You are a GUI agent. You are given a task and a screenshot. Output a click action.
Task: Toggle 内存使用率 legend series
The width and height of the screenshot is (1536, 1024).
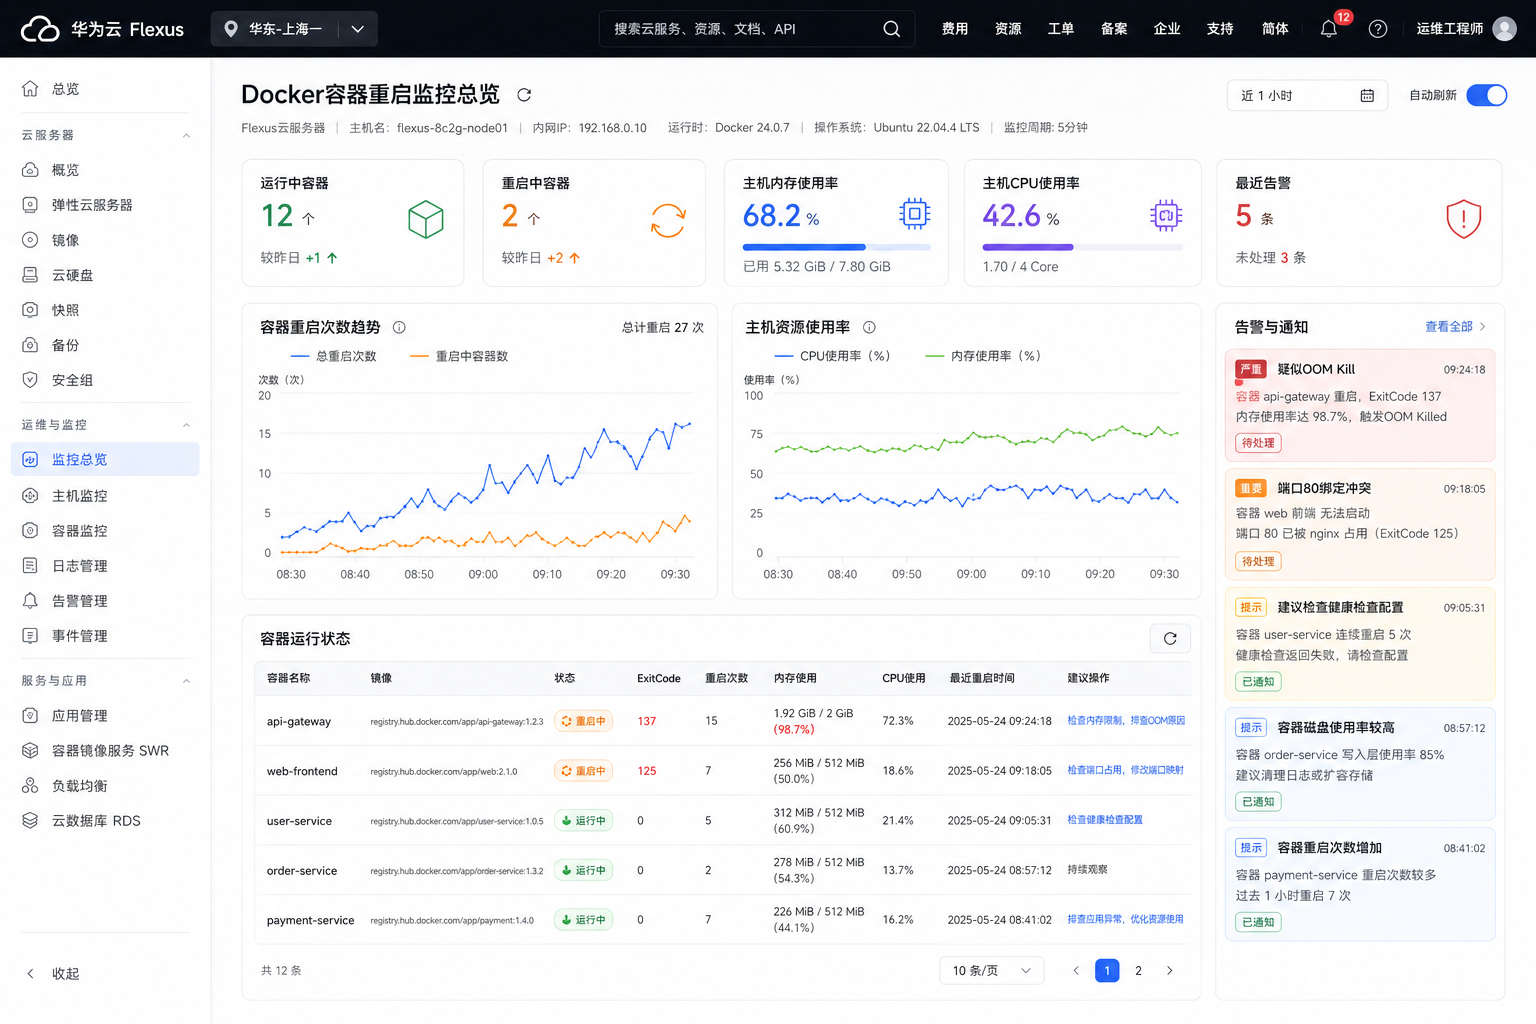[983, 356]
